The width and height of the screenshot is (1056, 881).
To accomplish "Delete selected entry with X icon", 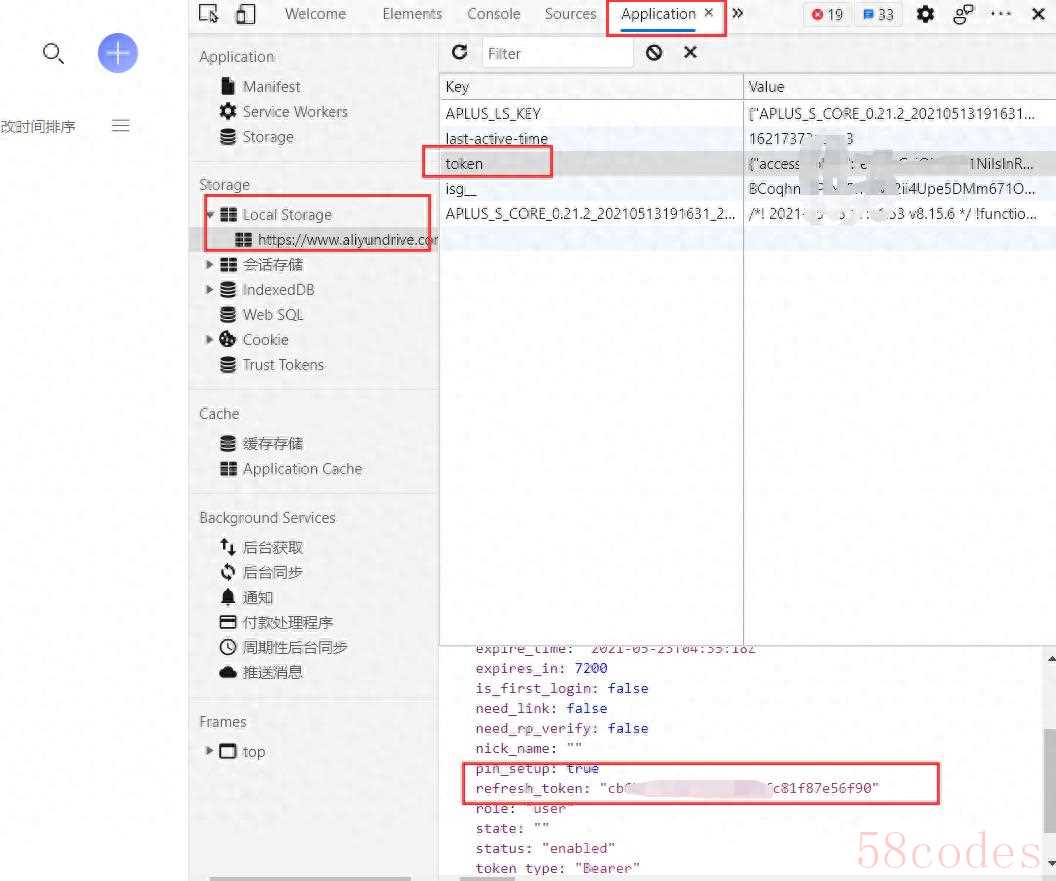I will click(x=690, y=53).
